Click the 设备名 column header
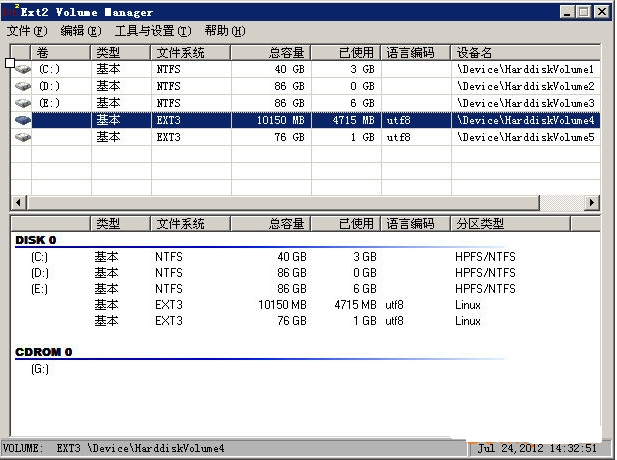This screenshot has width=617, height=460. tap(526, 52)
